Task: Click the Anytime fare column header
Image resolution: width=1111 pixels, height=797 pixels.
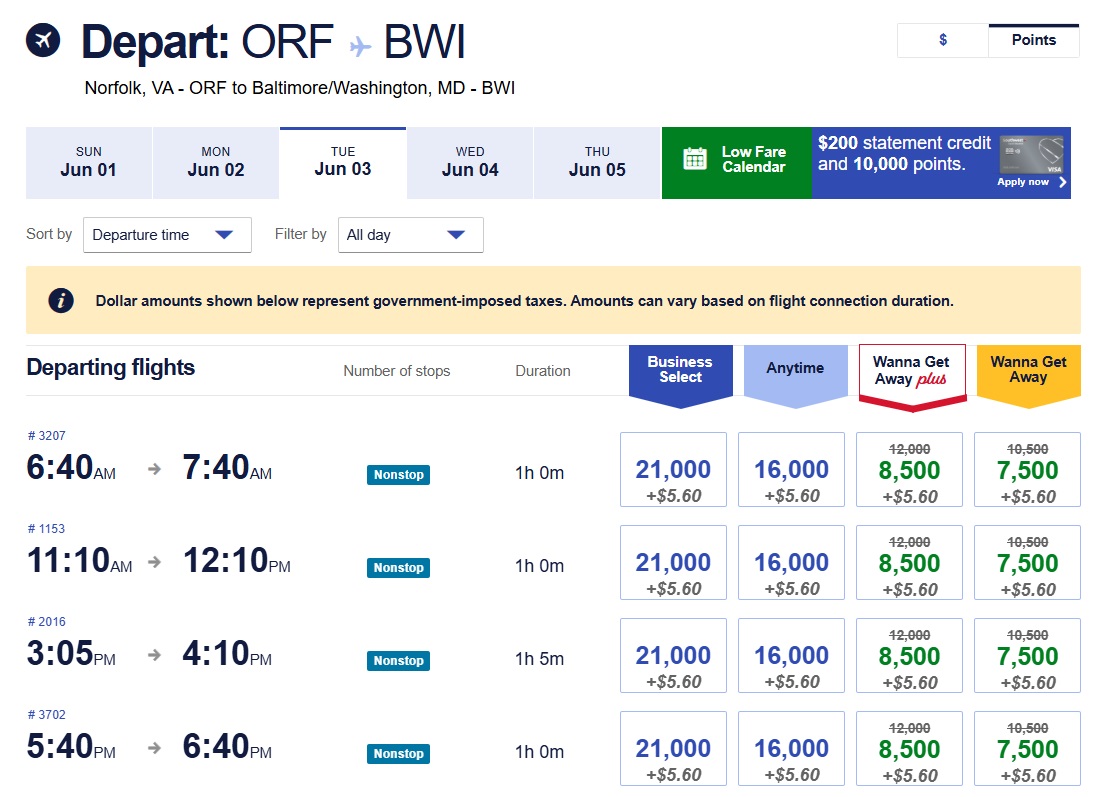Action: tap(795, 375)
